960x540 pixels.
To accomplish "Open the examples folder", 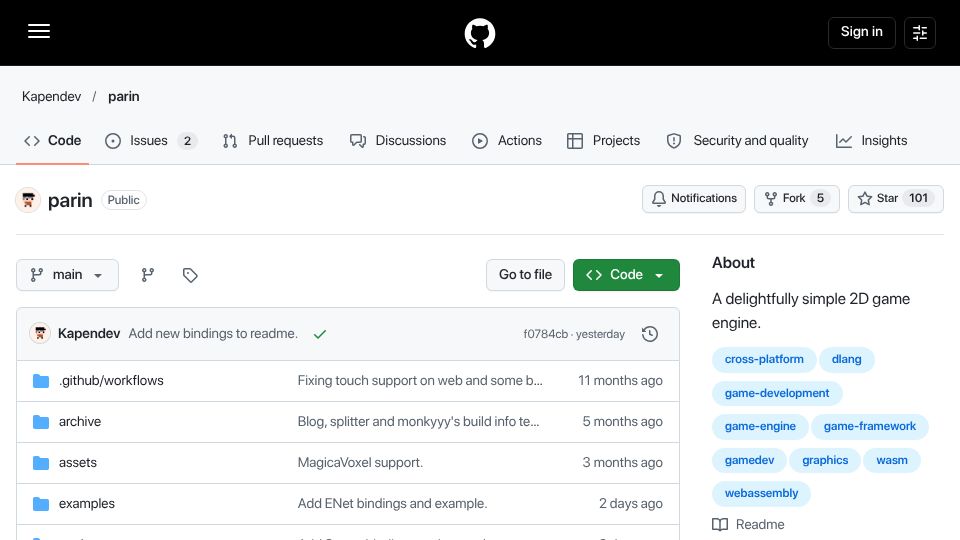I will click(86, 504).
